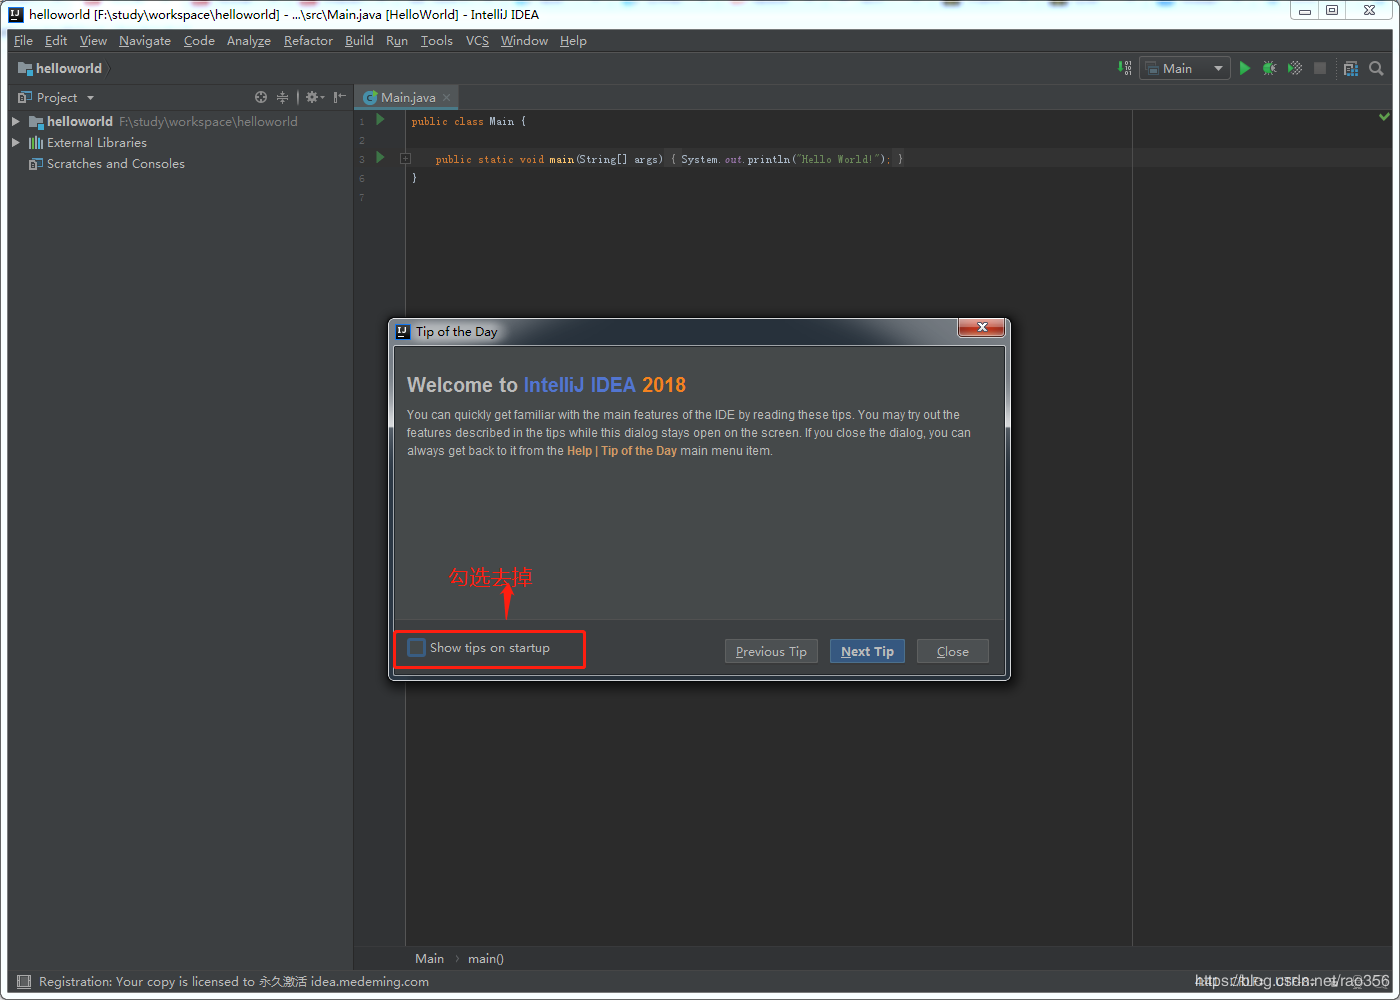
Task: Click the closing brace on line 6
Action: tap(414, 178)
